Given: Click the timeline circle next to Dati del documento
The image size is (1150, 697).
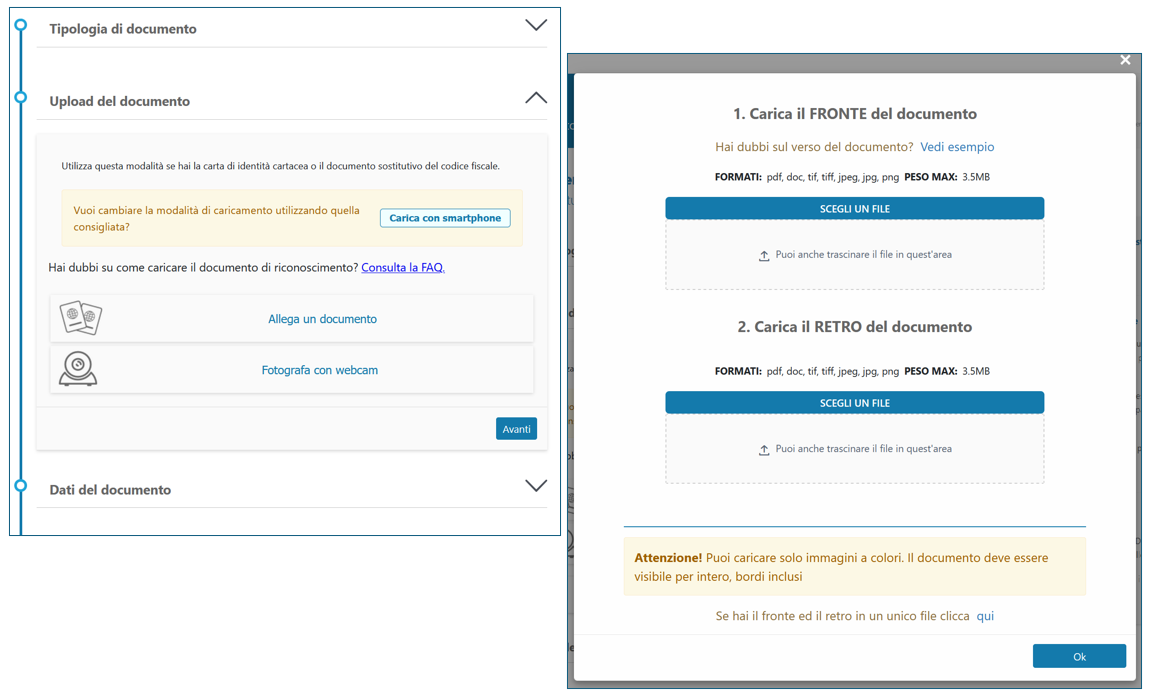Looking at the screenshot, I should click(x=20, y=486).
